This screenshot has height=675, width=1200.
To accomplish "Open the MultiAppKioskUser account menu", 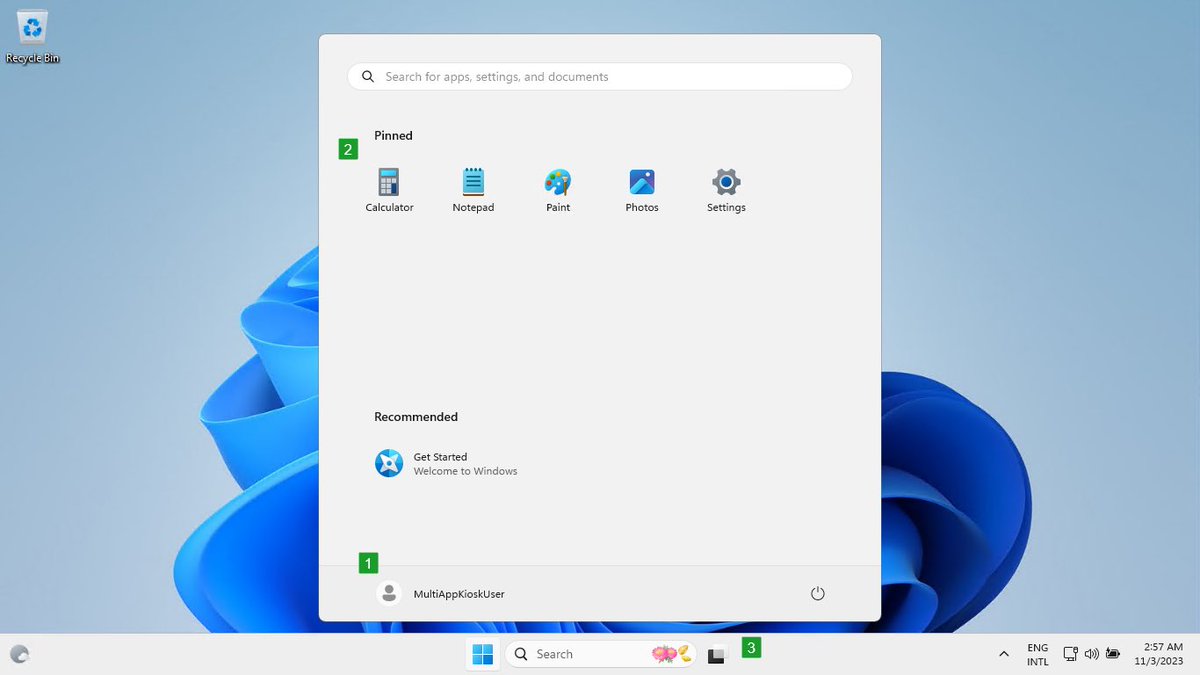I will 441,594.
